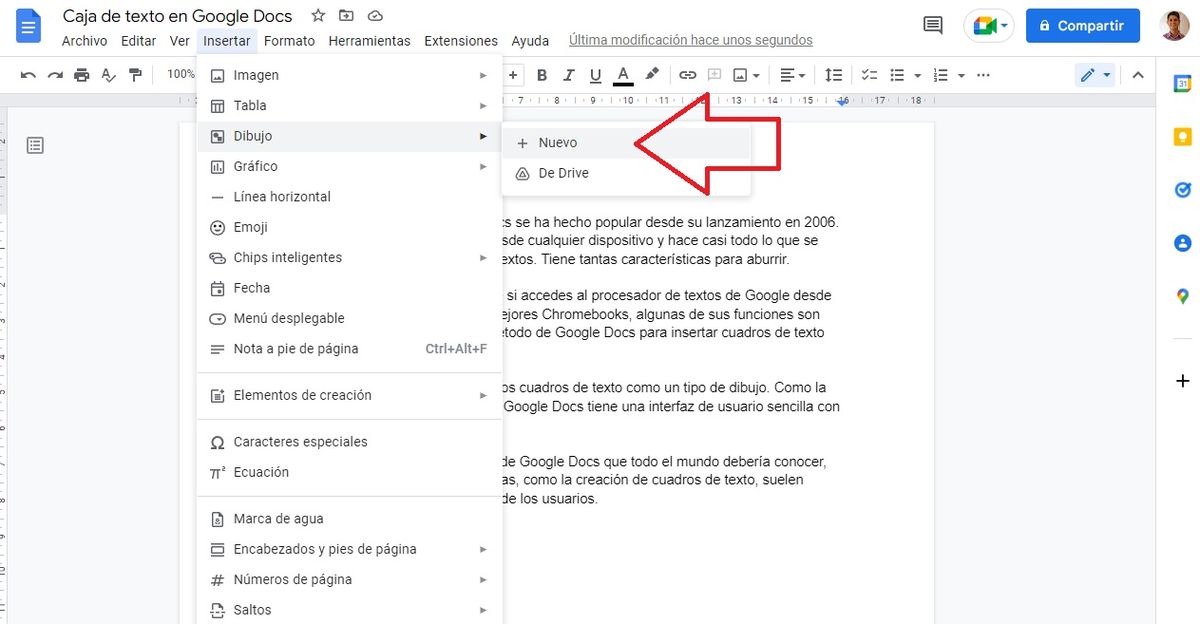This screenshot has height=624, width=1200.
Task: Expand the Imagen submenu
Action: [x=349, y=75]
